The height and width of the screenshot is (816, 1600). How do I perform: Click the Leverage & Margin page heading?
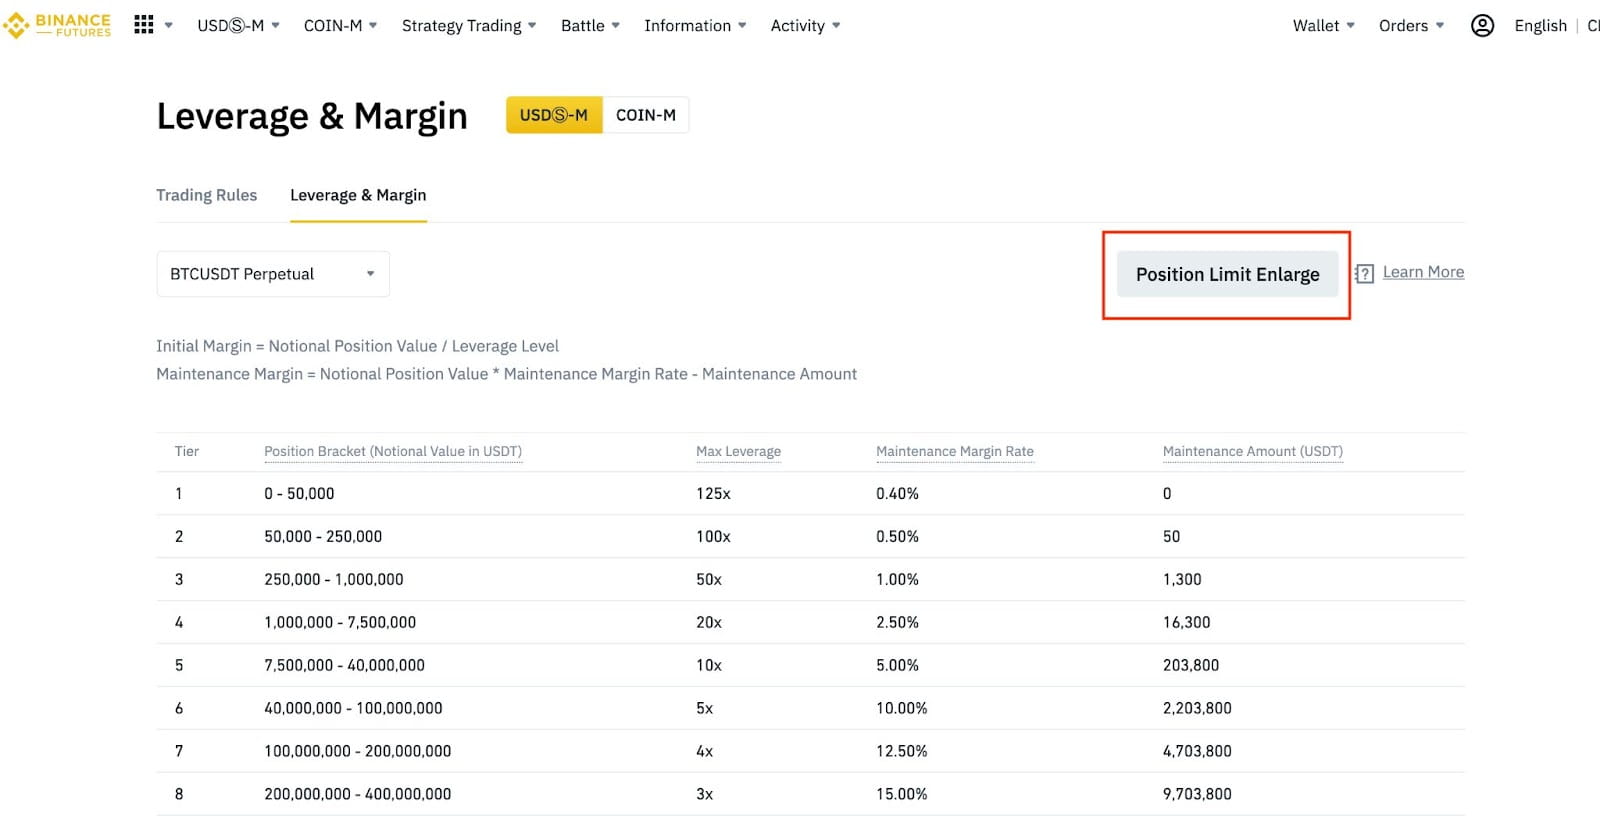(312, 117)
